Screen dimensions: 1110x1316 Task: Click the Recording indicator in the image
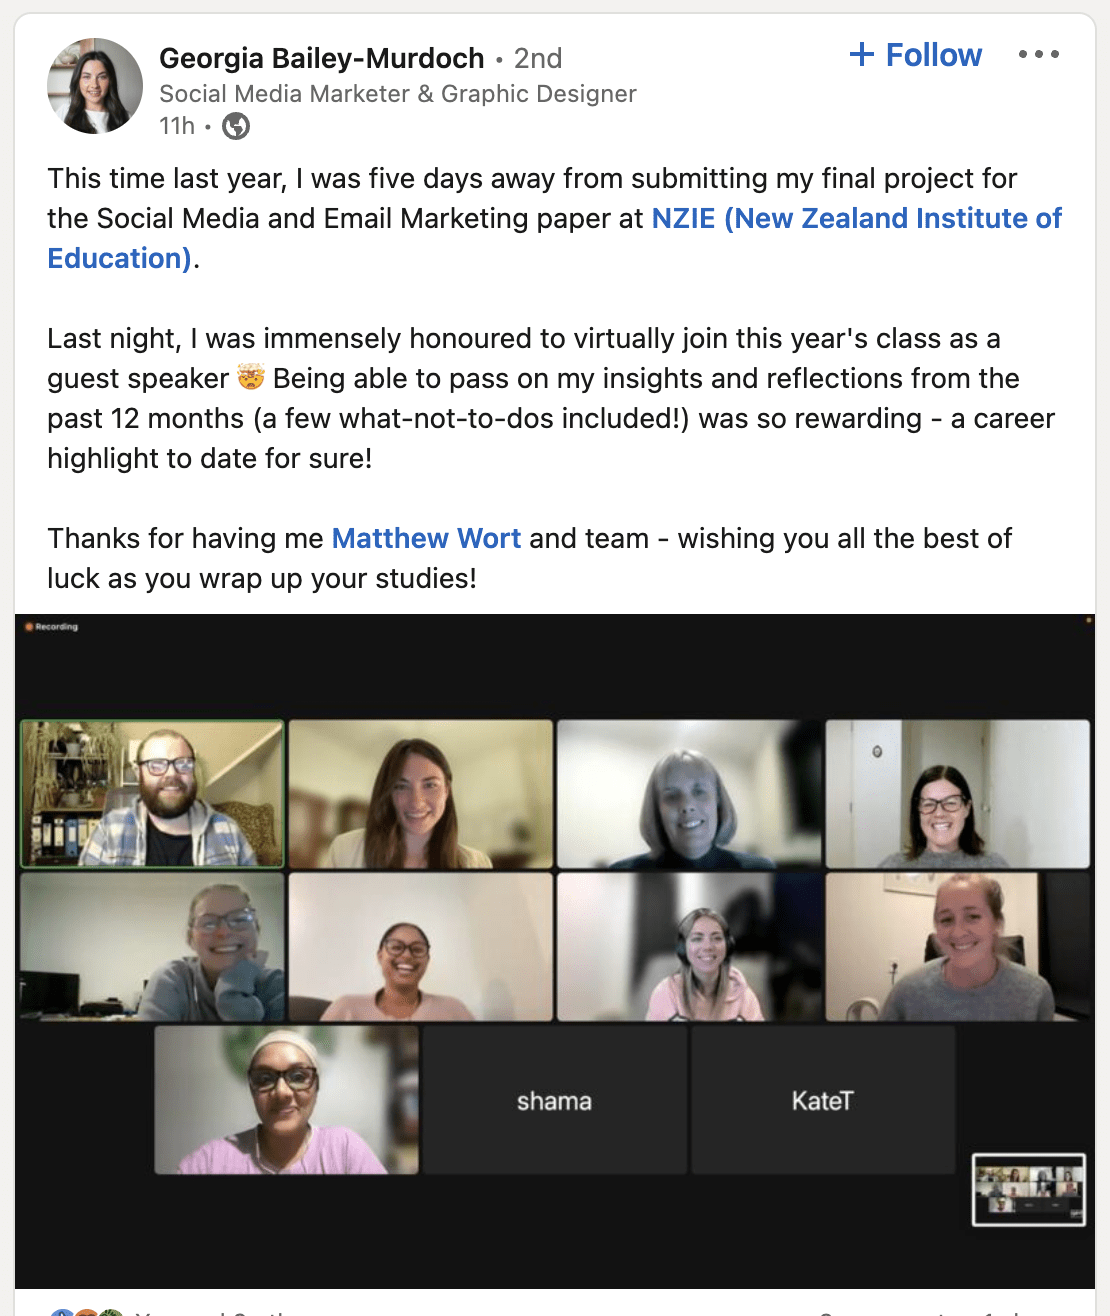(52, 627)
